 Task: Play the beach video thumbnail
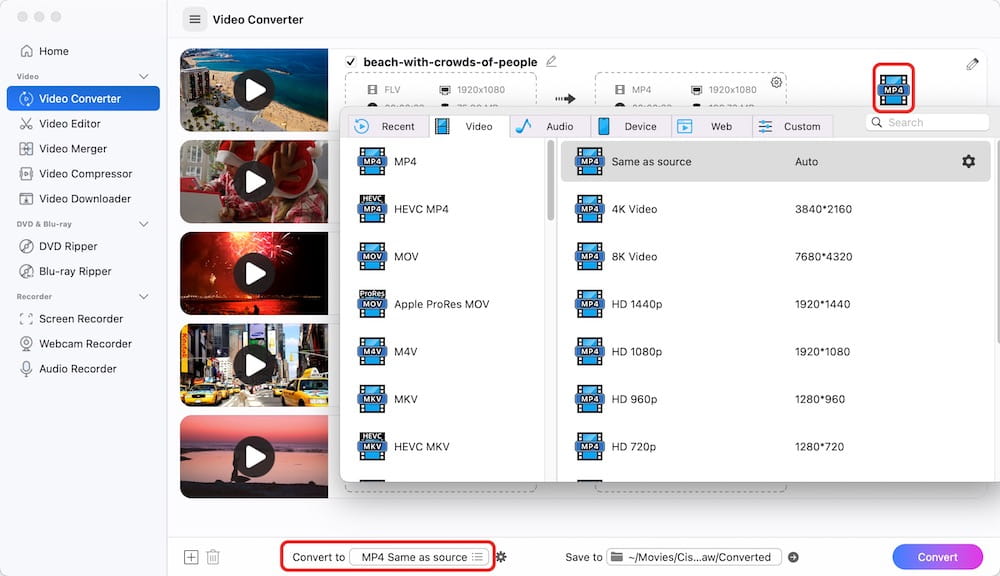click(254, 90)
